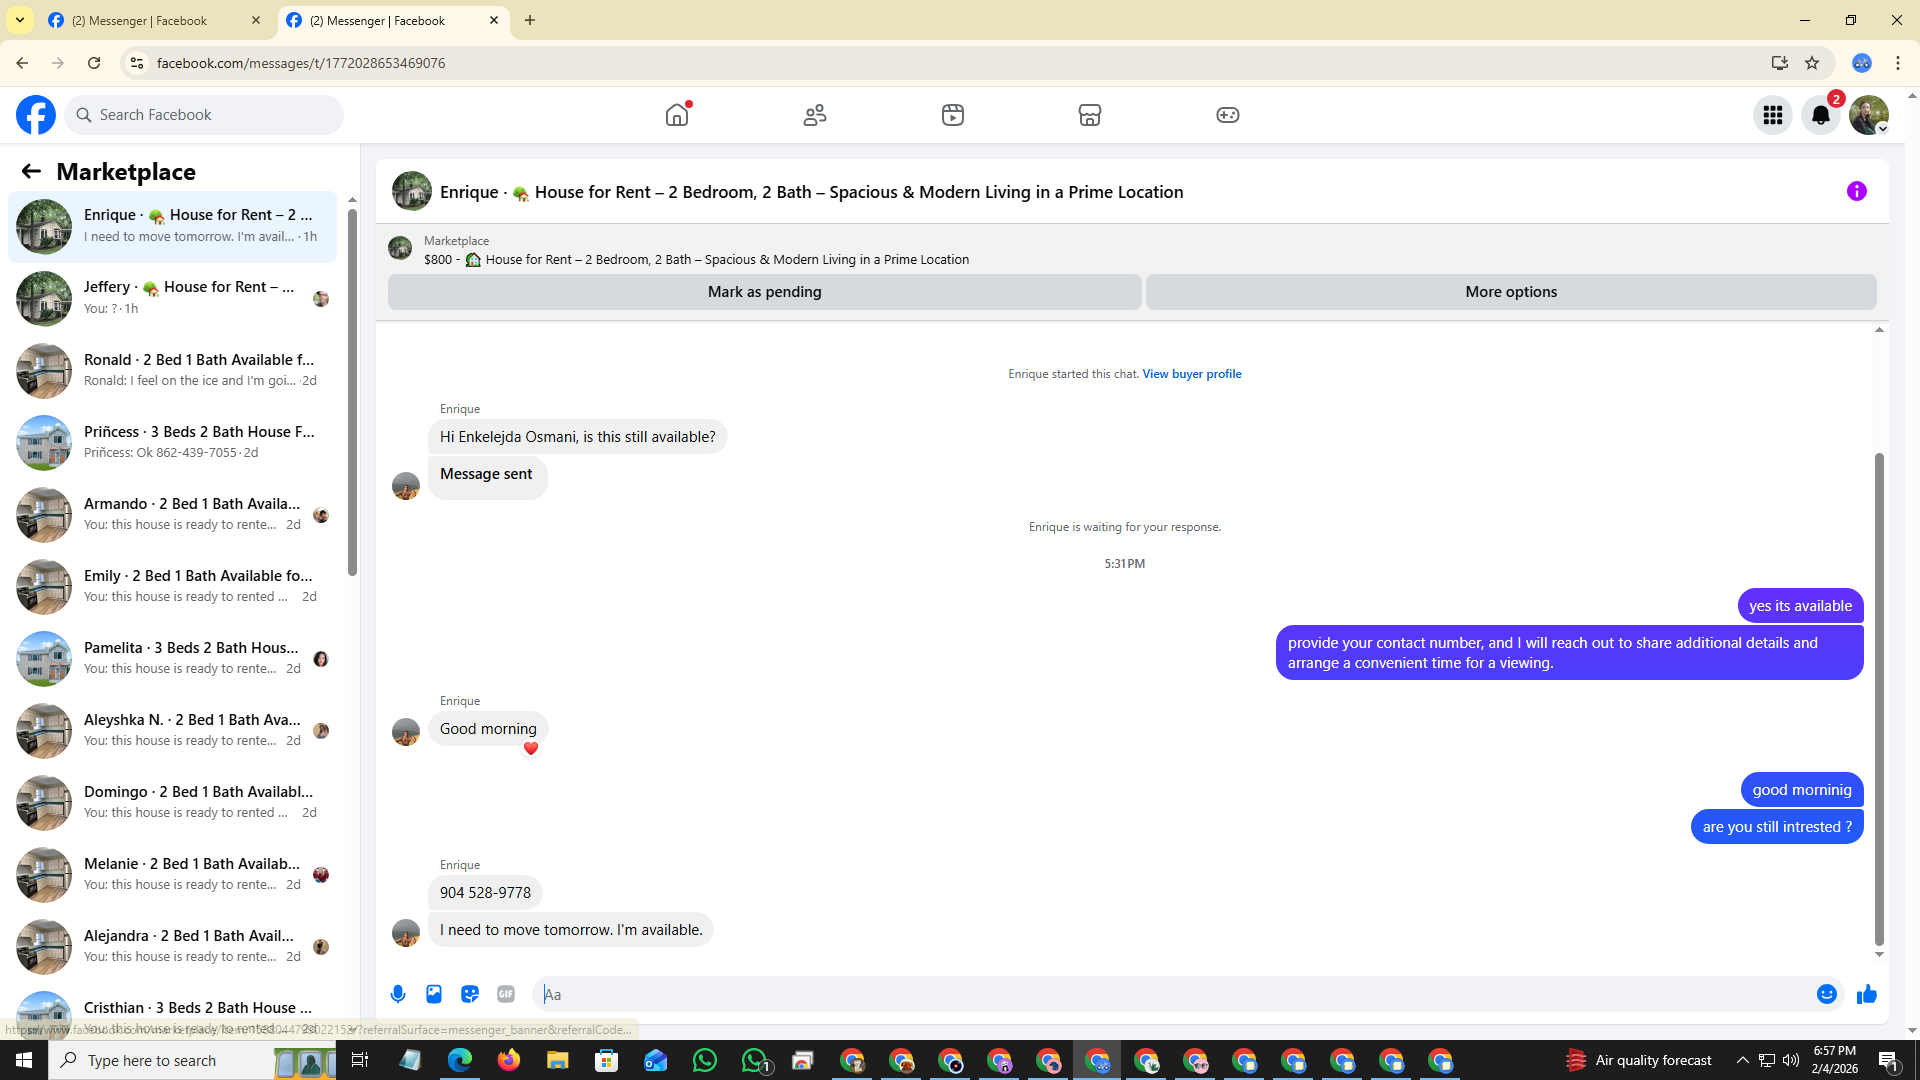The width and height of the screenshot is (1920, 1080).
Task: Record a voice clip with the microphone icon
Action: point(398,994)
